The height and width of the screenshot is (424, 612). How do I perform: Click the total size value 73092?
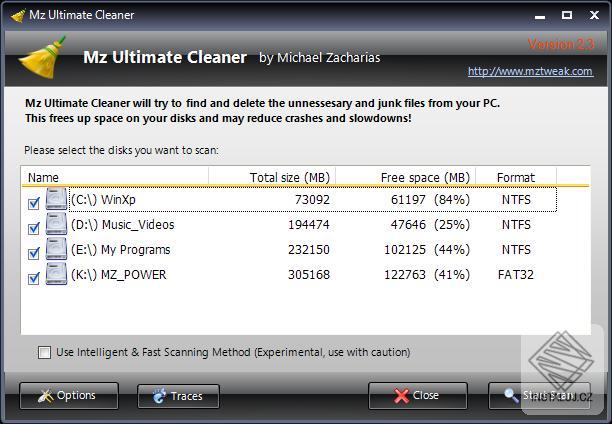tap(312, 200)
